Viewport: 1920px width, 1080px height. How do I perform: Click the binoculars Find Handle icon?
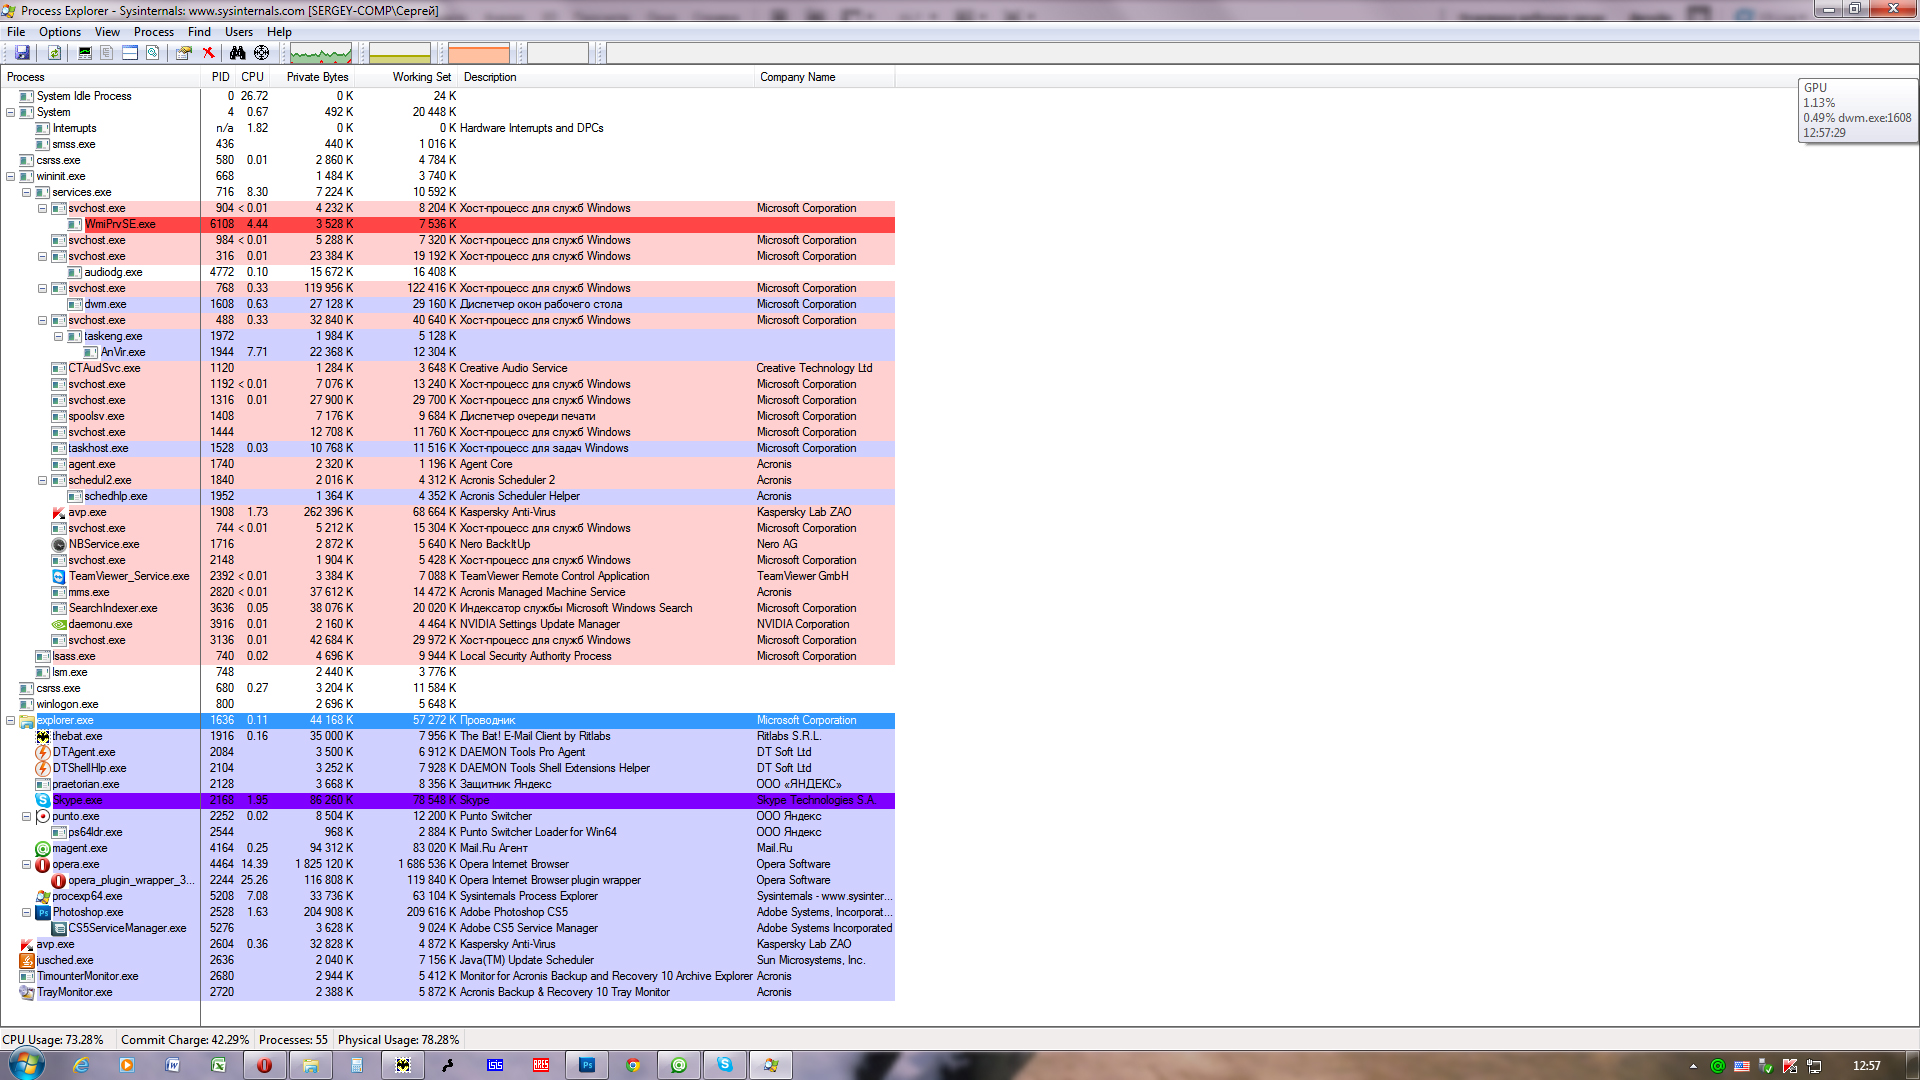tap(238, 53)
